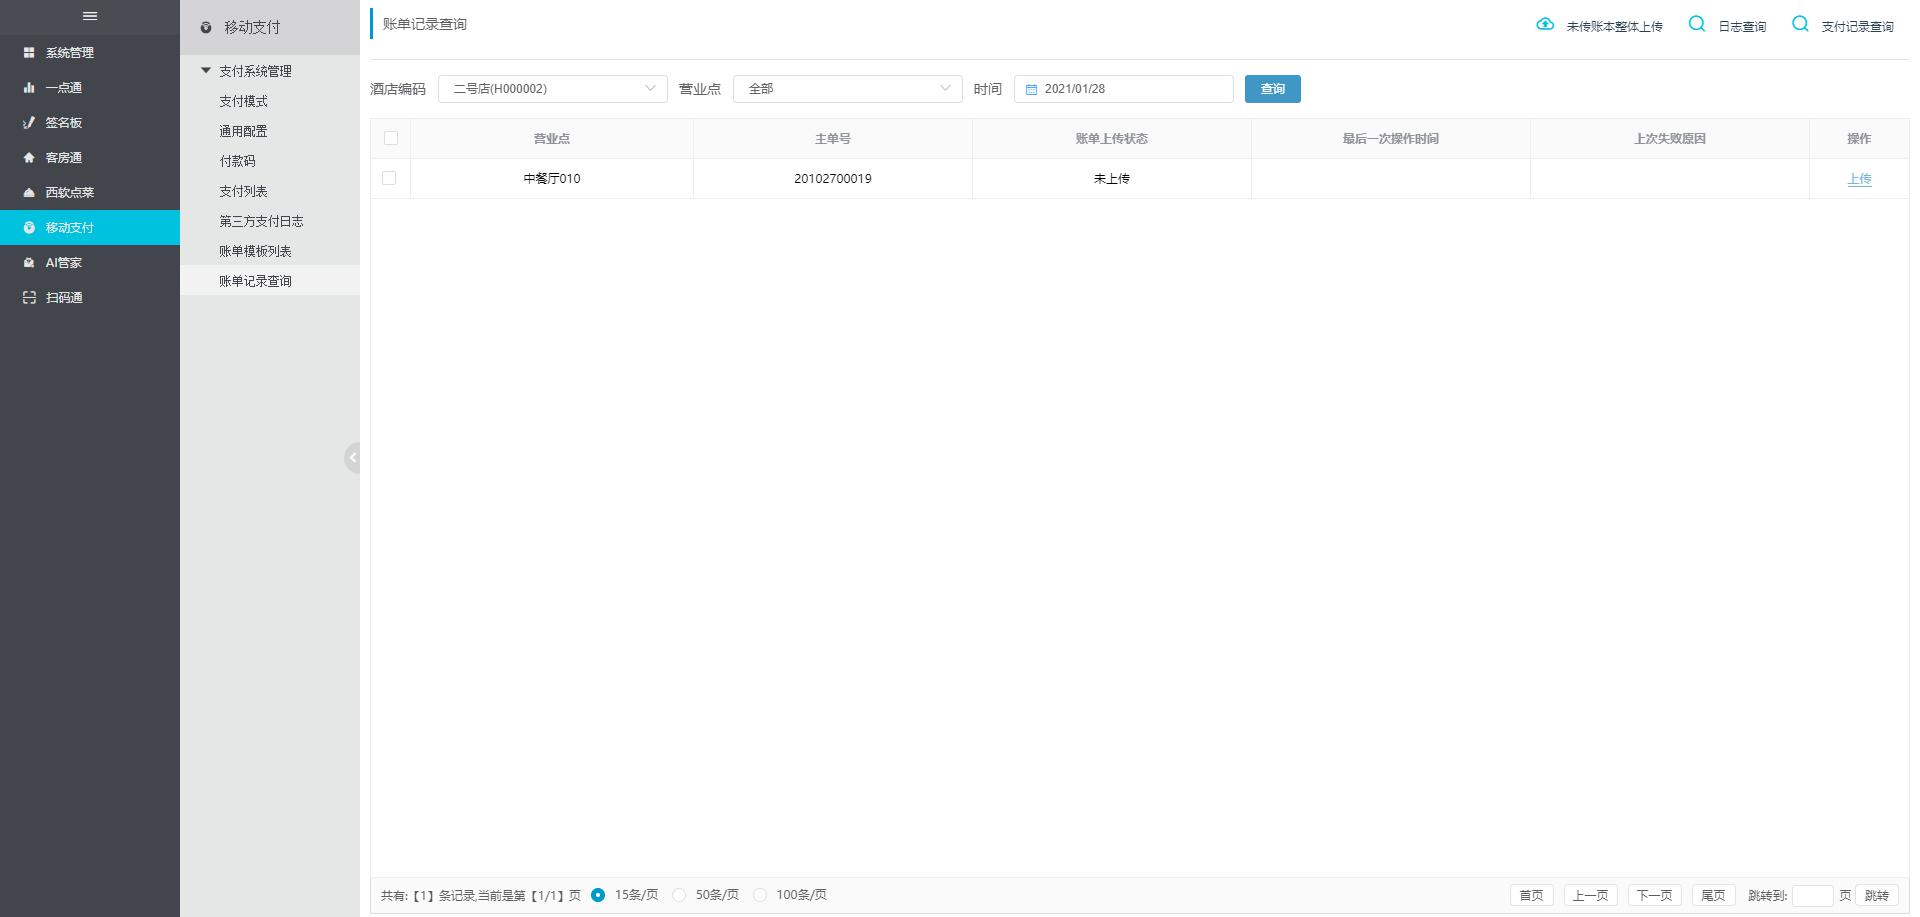Click the 查询 button
Image resolution: width=1920 pixels, height=917 pixels.
1272,89
